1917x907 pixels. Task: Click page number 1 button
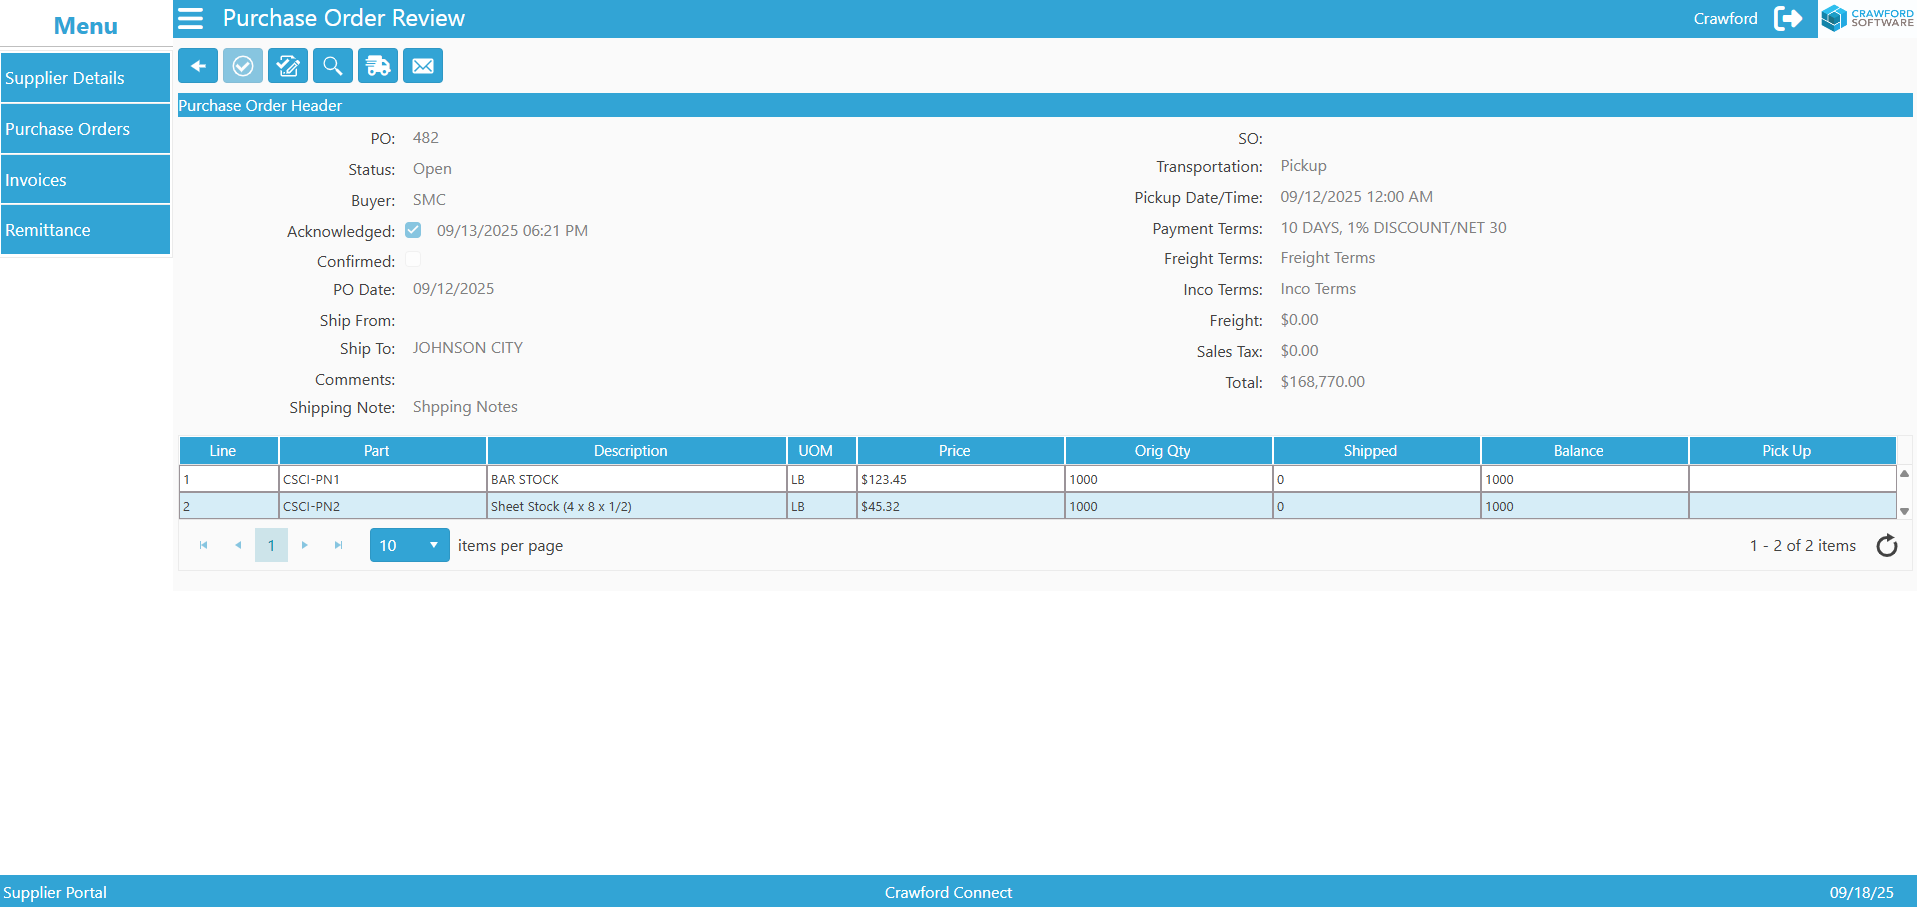point(271,545)
